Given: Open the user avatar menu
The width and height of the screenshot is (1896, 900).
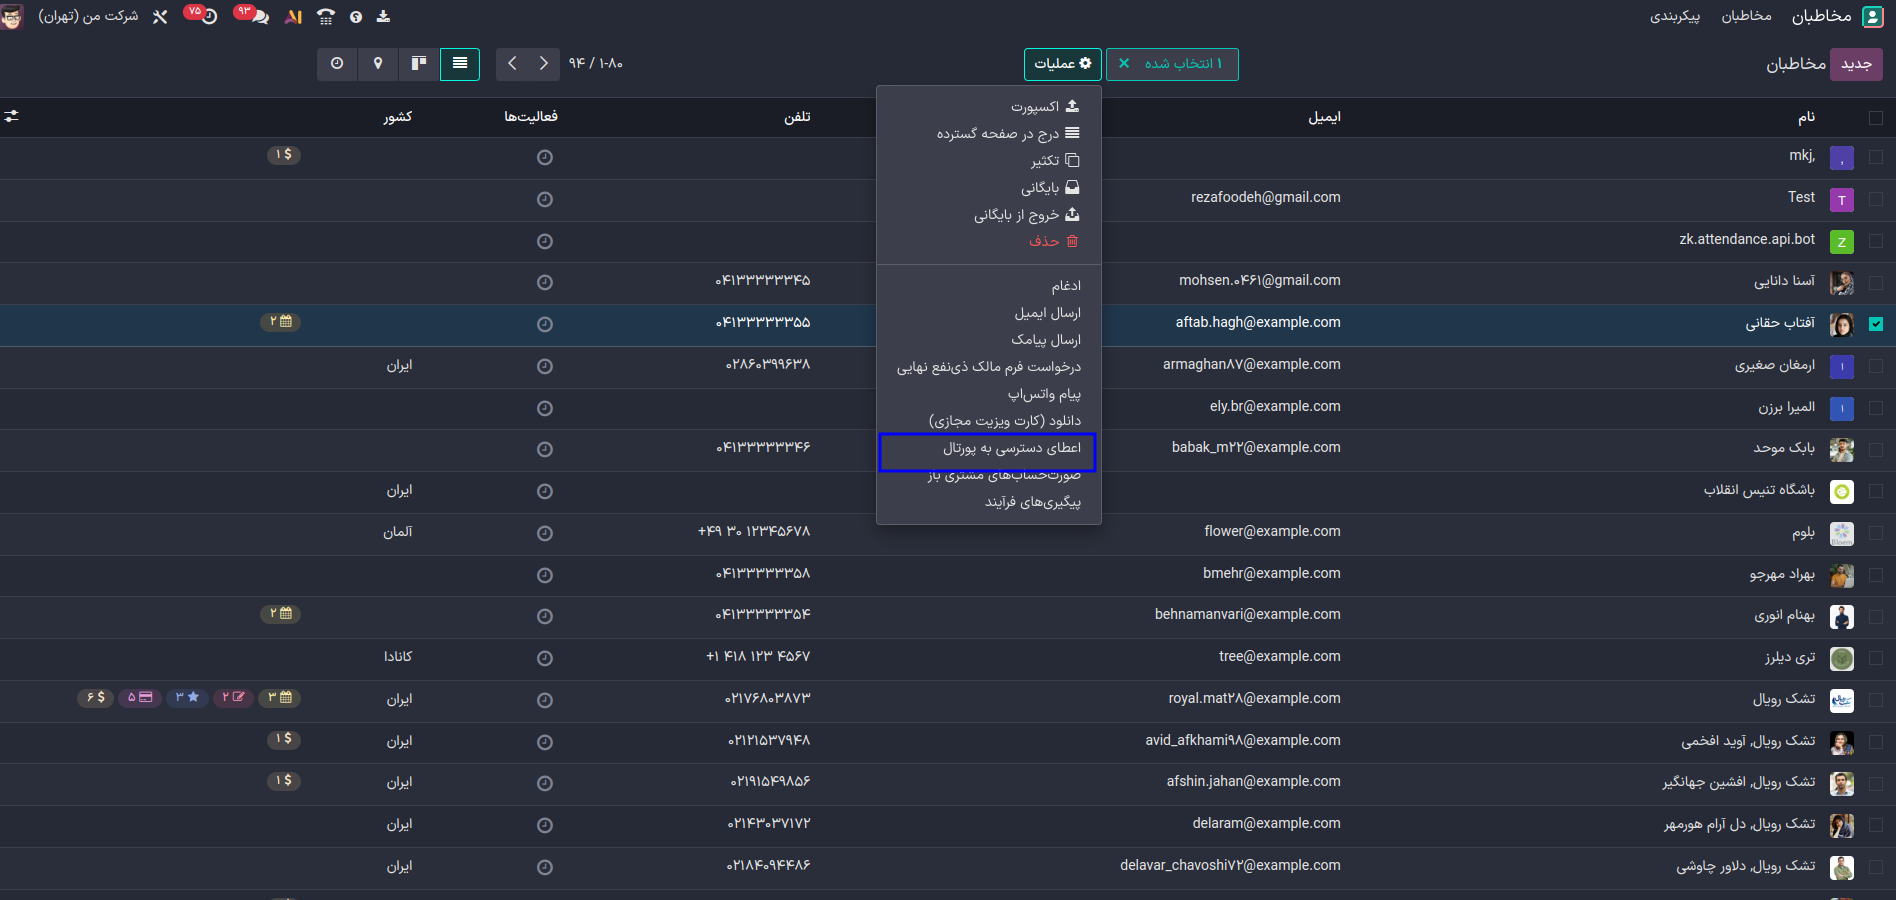Looking at the screenshot, I should click(x=11, y=17).
